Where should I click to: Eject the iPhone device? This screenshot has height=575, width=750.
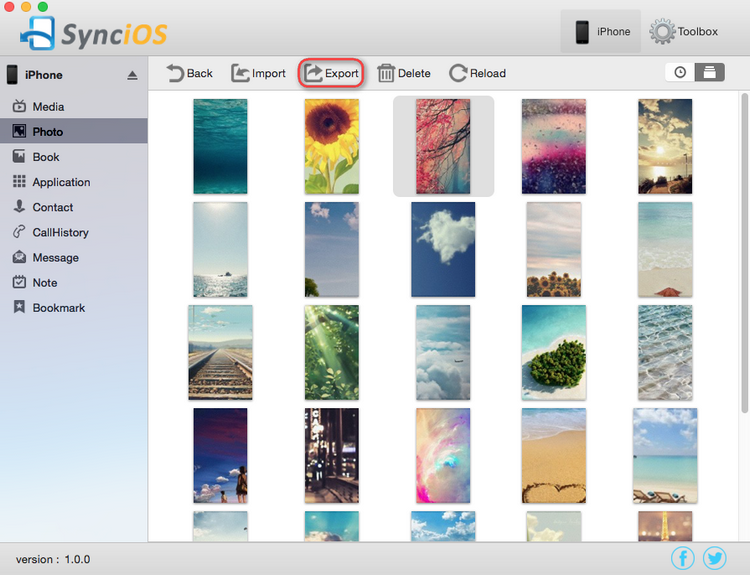pyautogui.click(x=132, y=75)
